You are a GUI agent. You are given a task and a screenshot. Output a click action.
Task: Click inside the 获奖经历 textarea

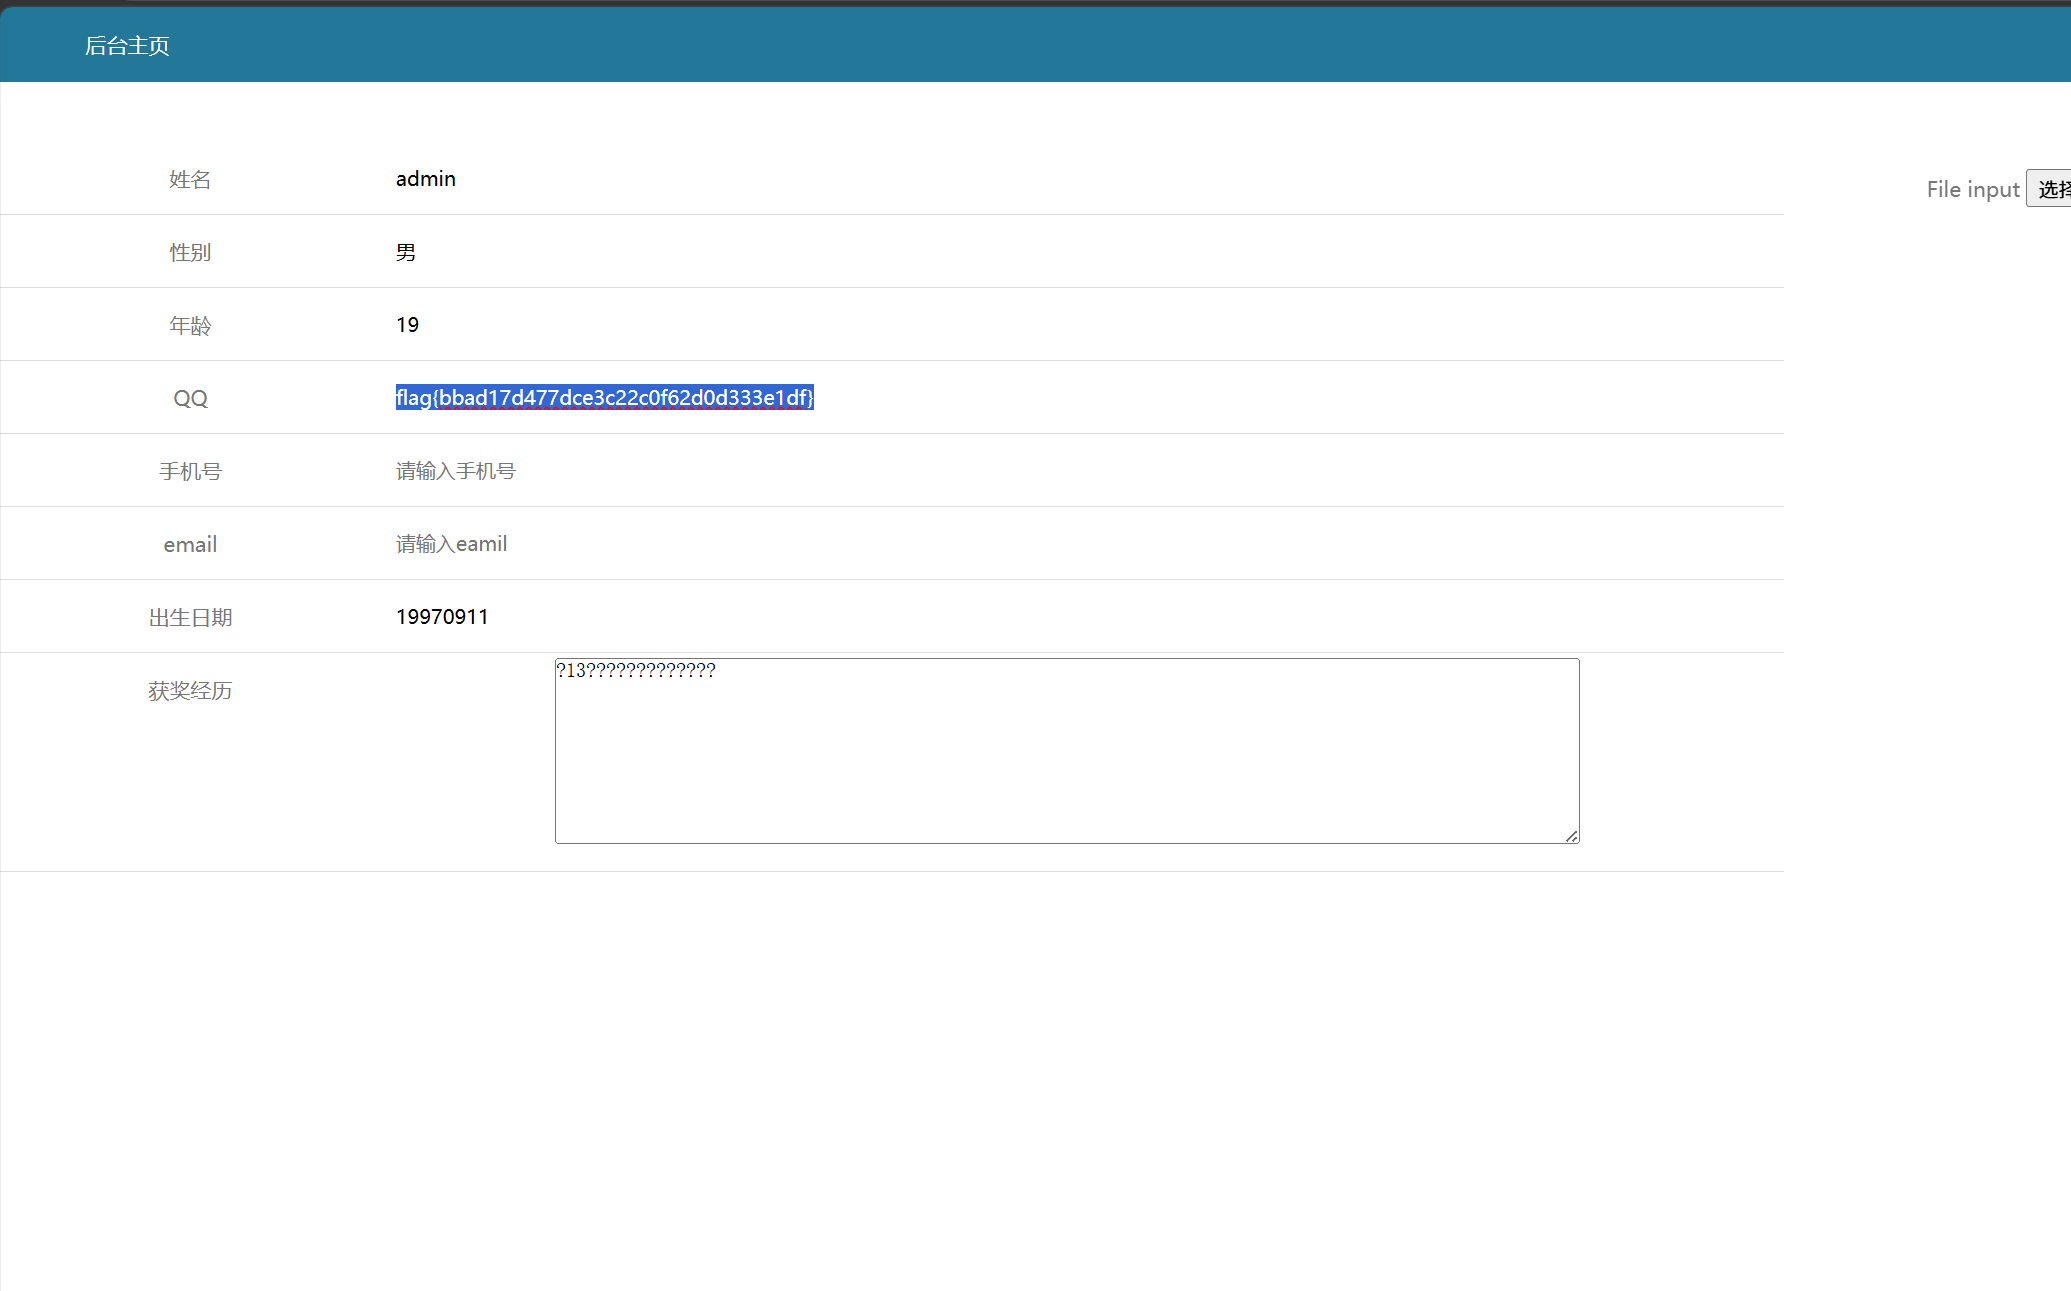point(1067,751)
